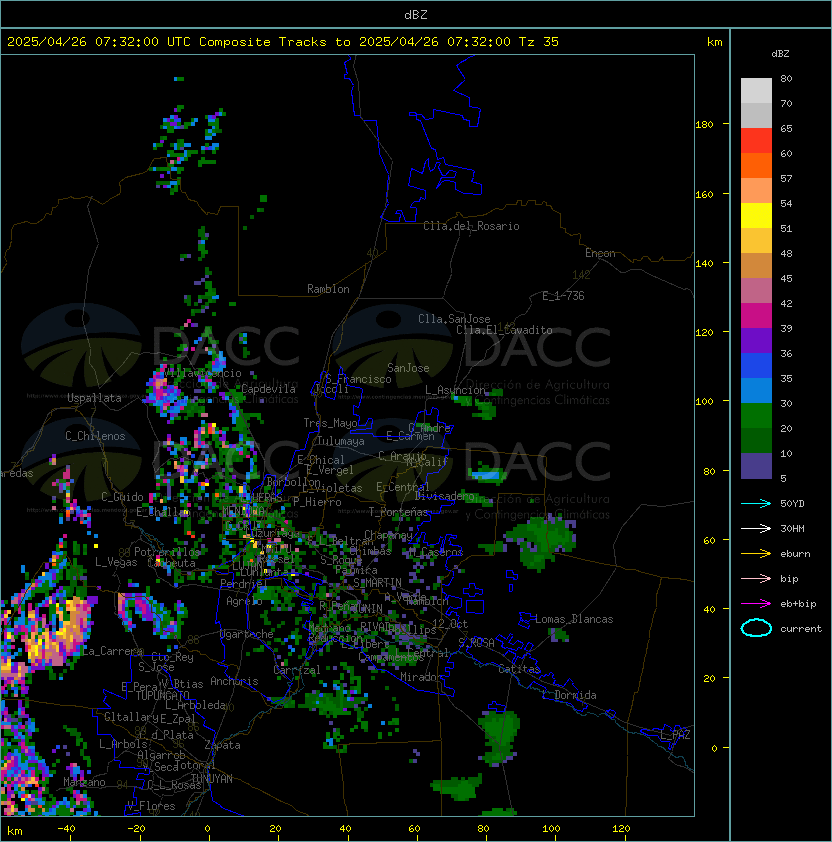Select the bright green 30–20 dBZ swatch

tap(756, 416)
